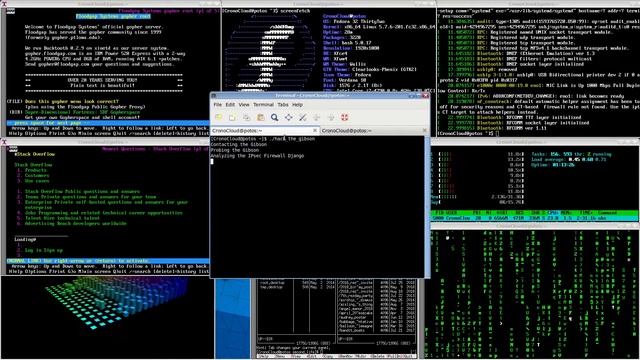Click the htop PID USER column header row

[534, 213]
